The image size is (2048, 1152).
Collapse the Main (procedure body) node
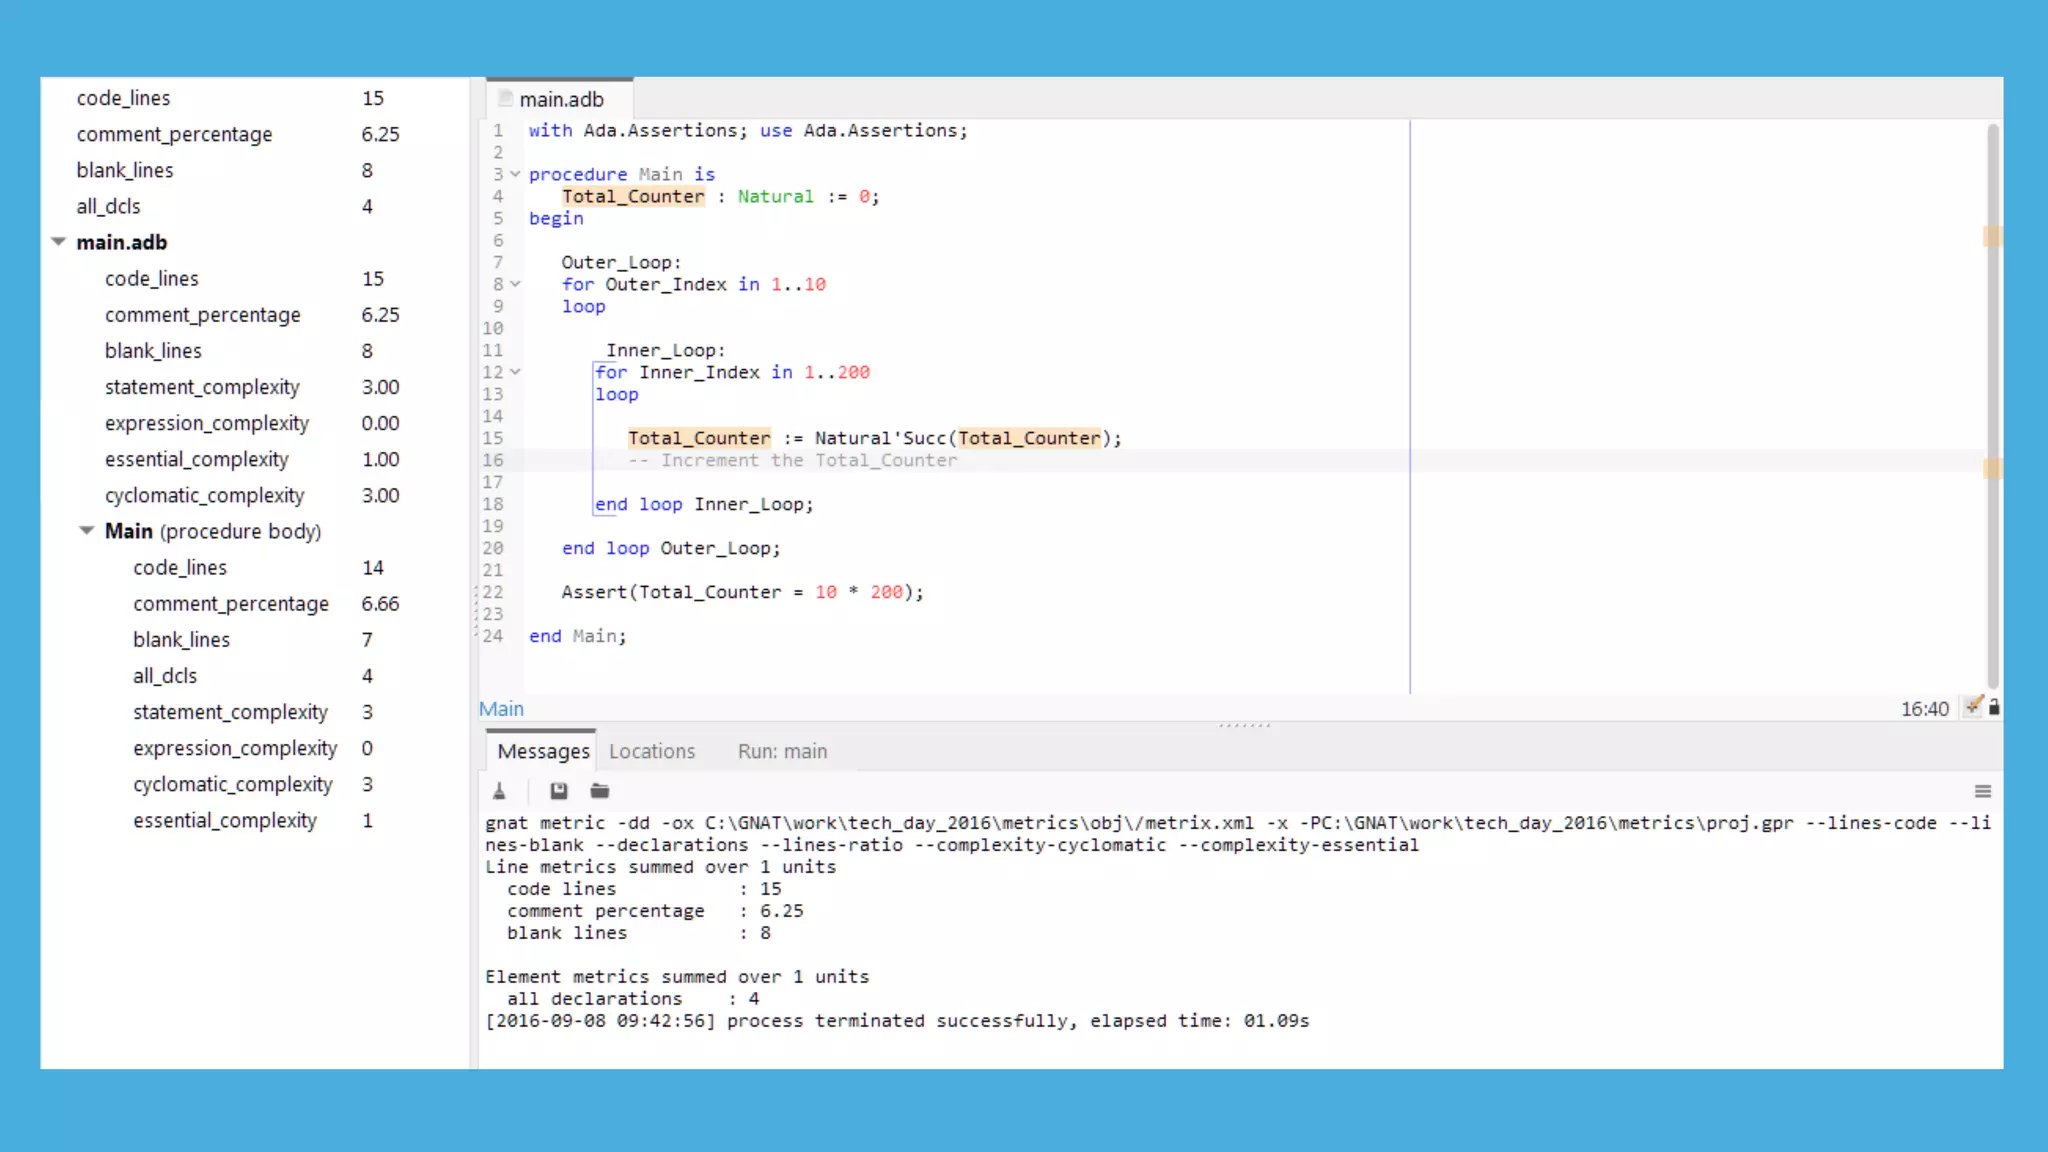point(87,531)
